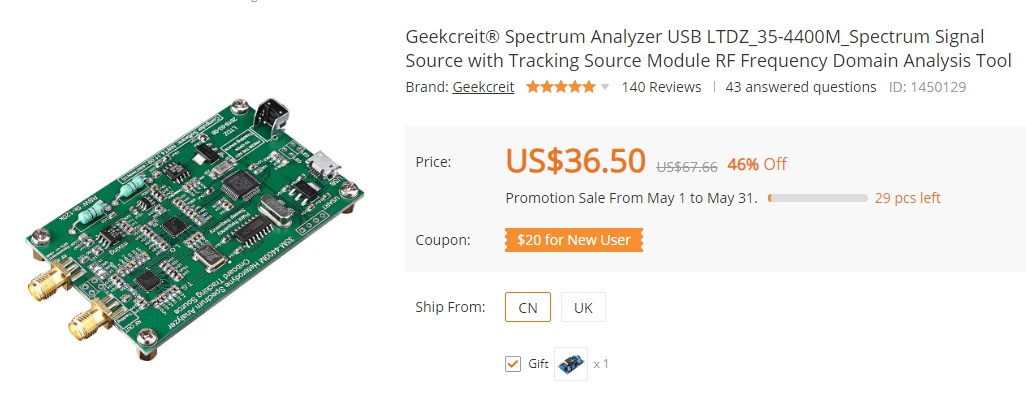Select CN ship-from option
1026x397 pixels.
tap(528, 307)
